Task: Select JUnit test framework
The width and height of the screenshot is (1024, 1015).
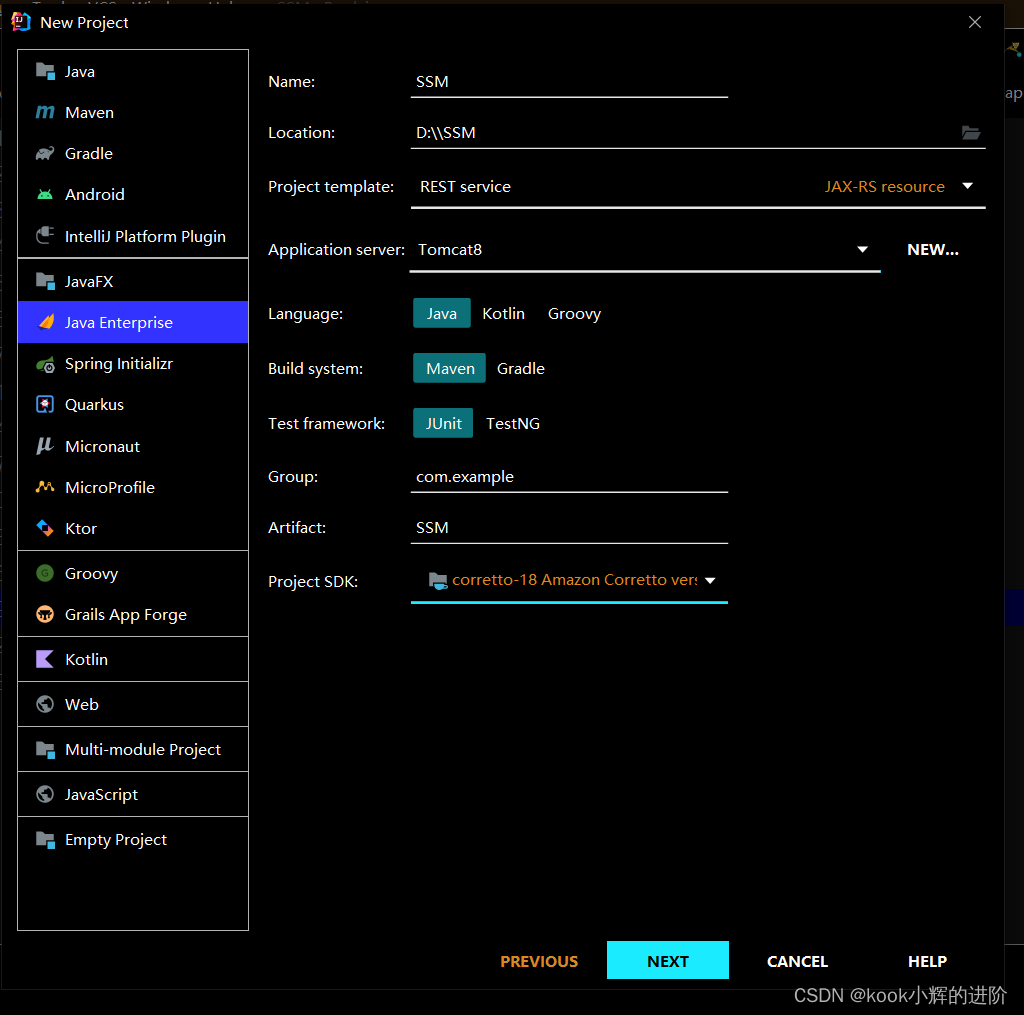Action: tap(443, 423)
